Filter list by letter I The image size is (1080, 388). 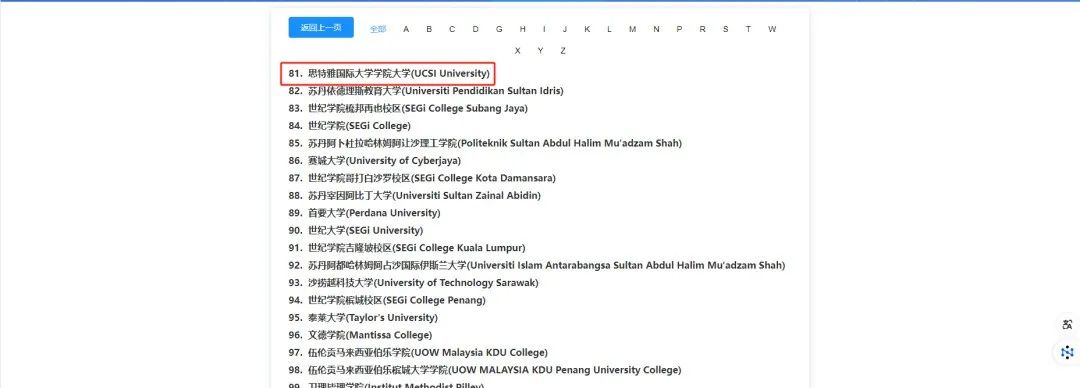pyautogui.click(x=544, y=29)
